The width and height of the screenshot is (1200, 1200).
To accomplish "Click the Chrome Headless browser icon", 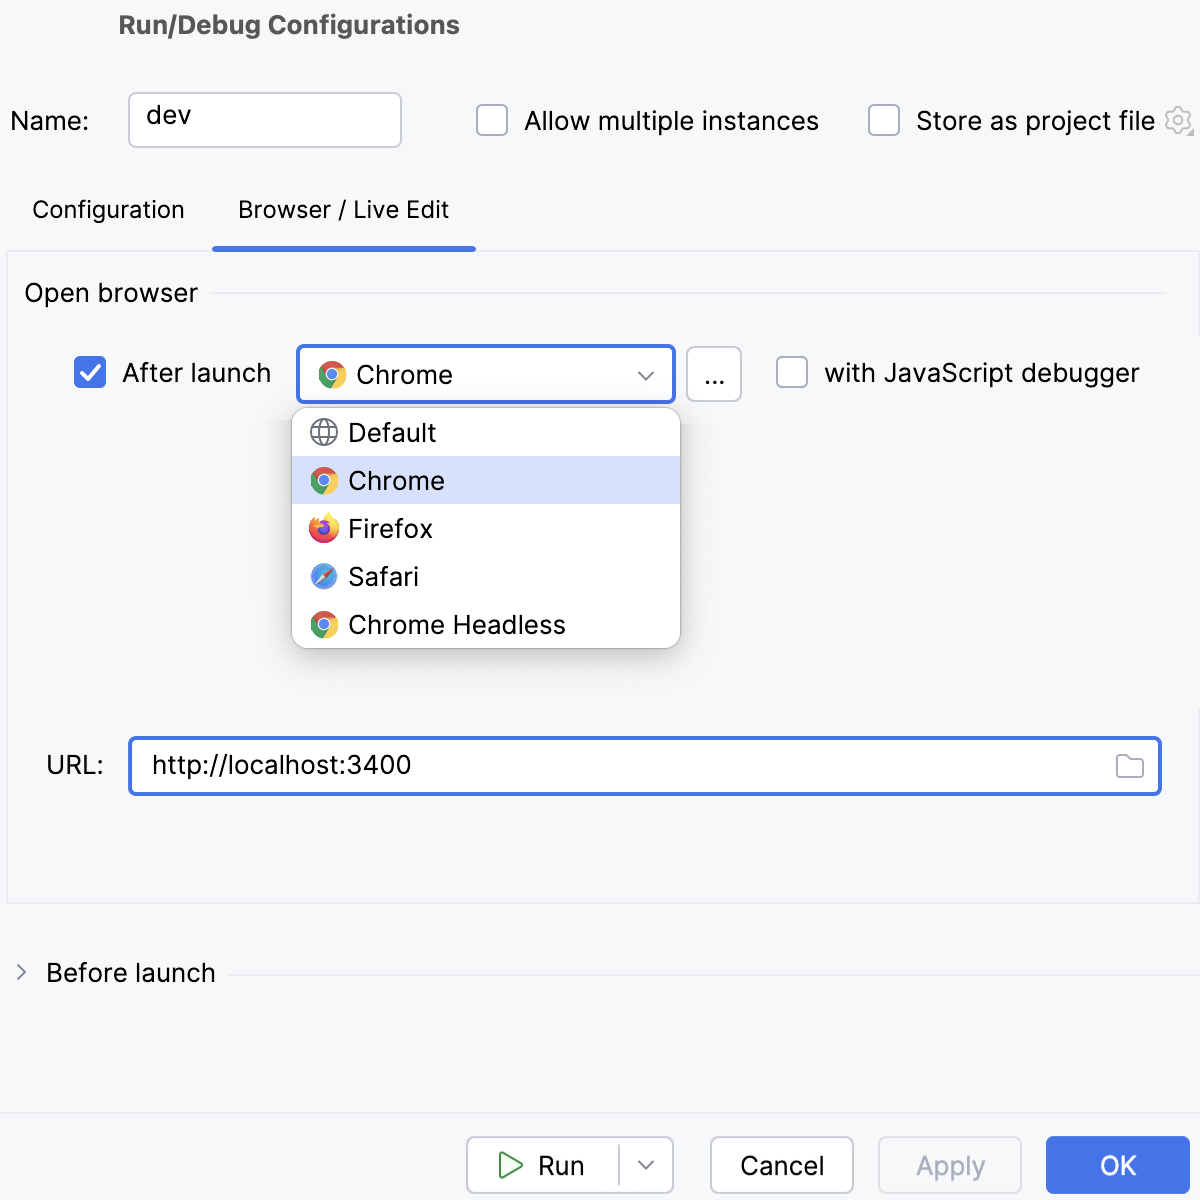I will [x=324, y=624].
